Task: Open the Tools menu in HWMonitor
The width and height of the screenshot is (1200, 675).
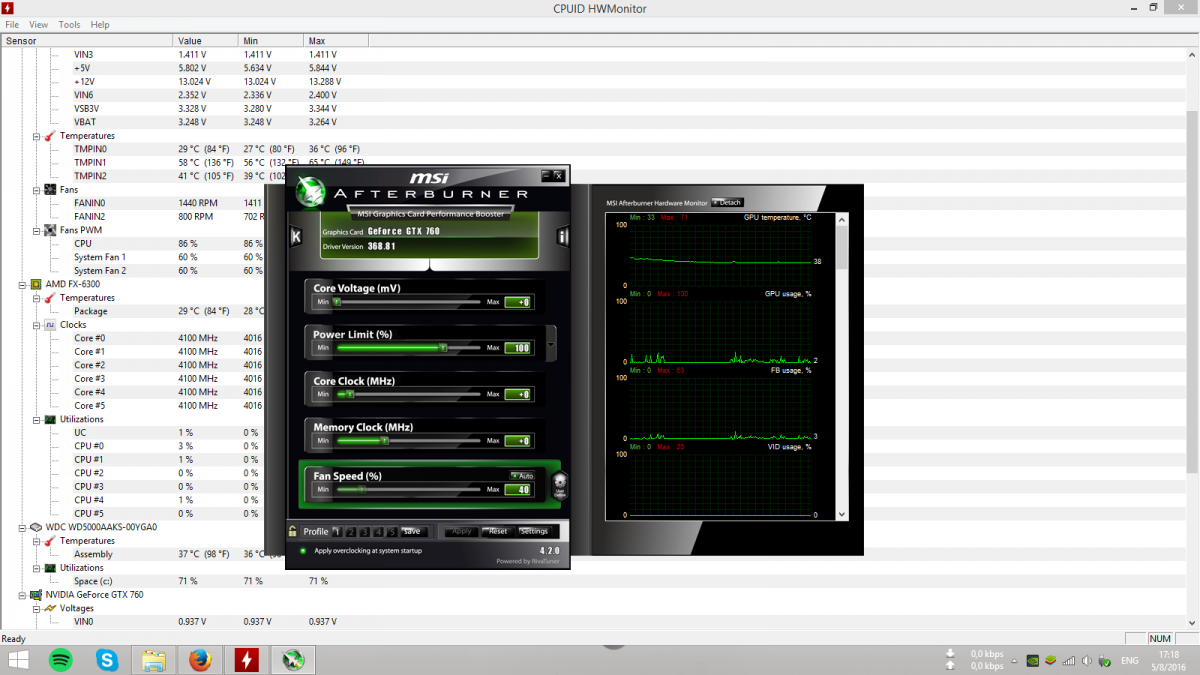Action: coord(70,24)
